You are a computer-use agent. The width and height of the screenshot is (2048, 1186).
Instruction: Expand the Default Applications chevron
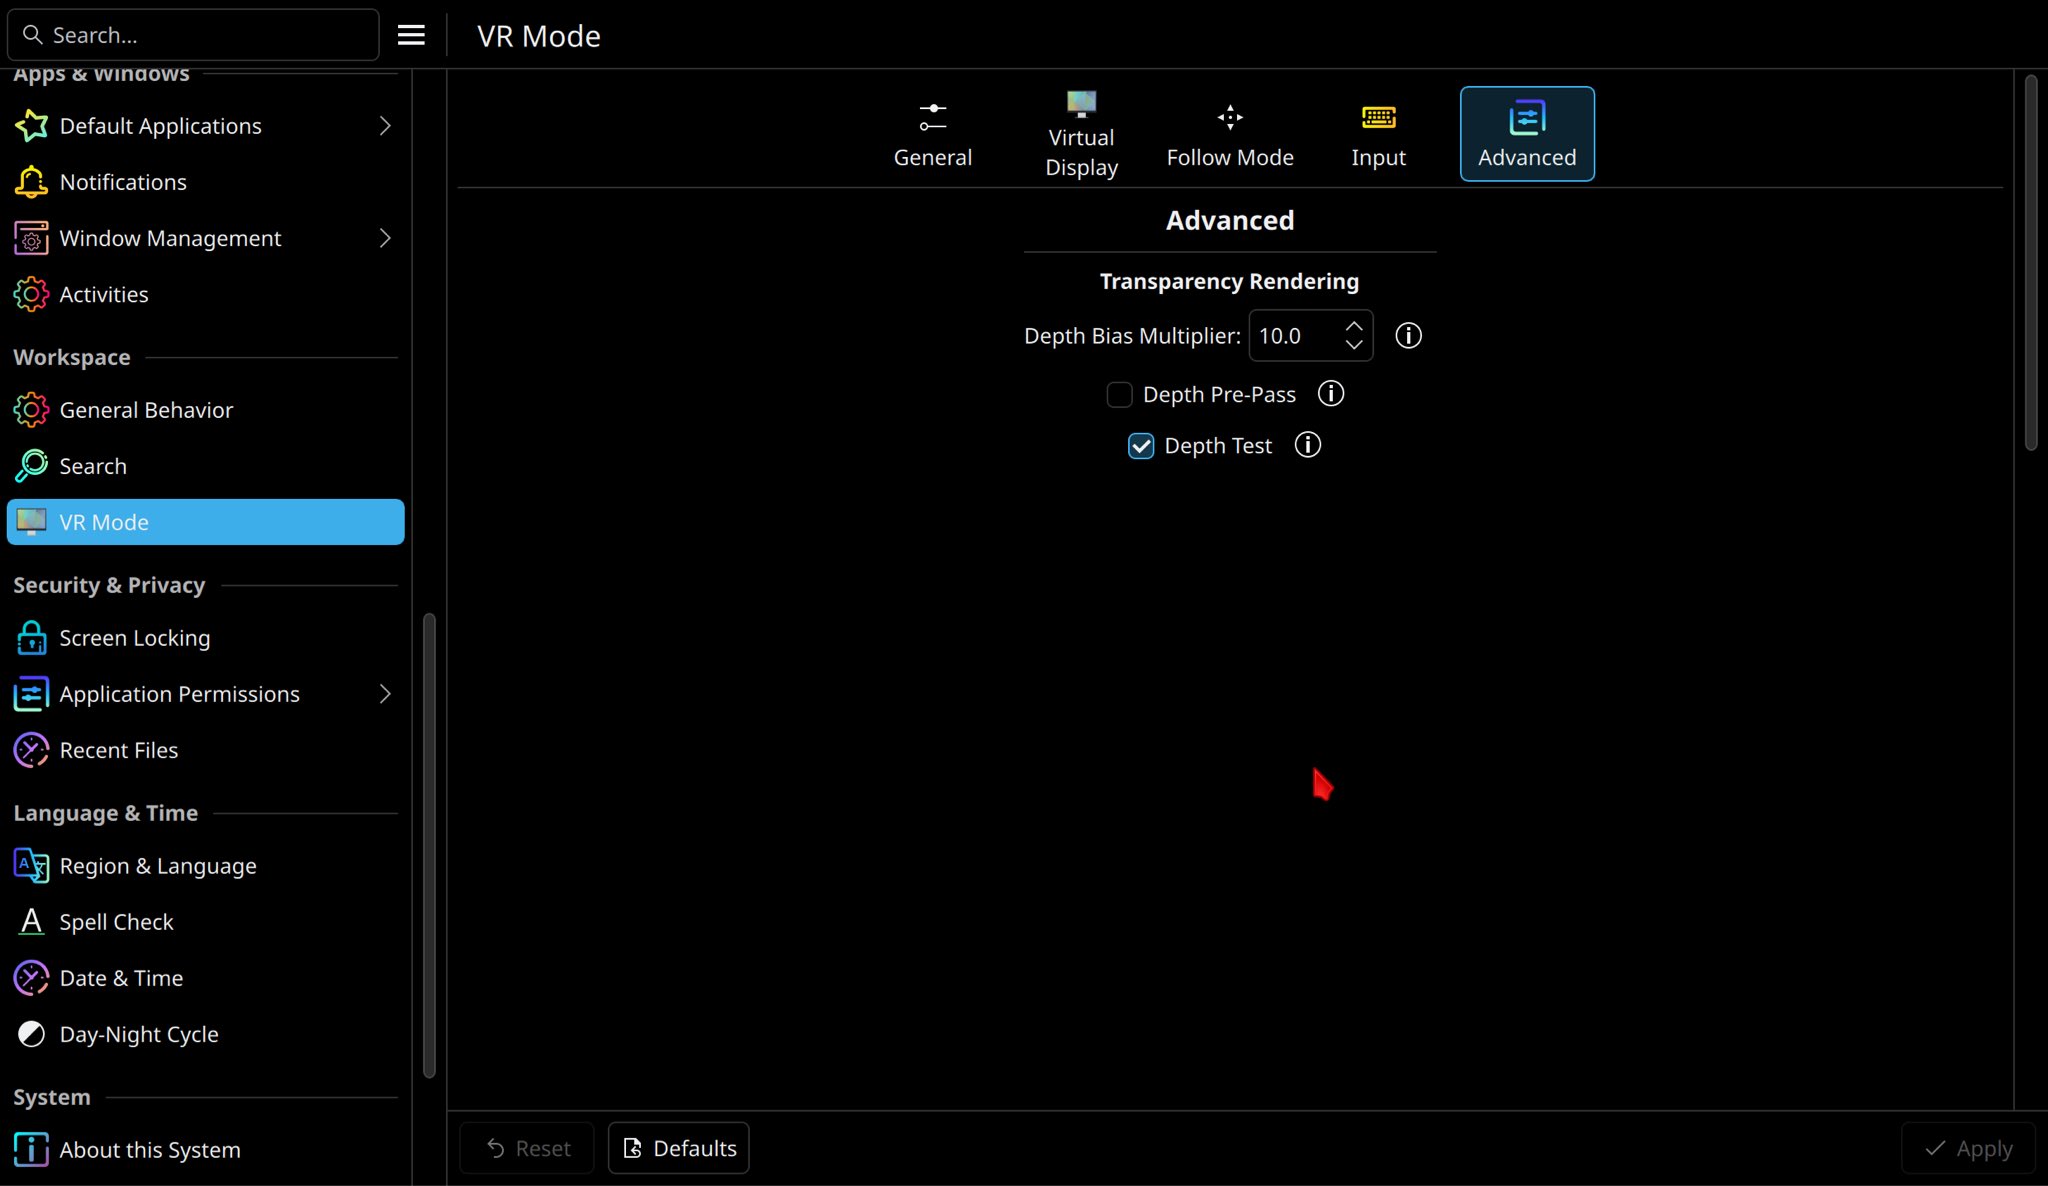pyautogui.click(x=385, y=126)
